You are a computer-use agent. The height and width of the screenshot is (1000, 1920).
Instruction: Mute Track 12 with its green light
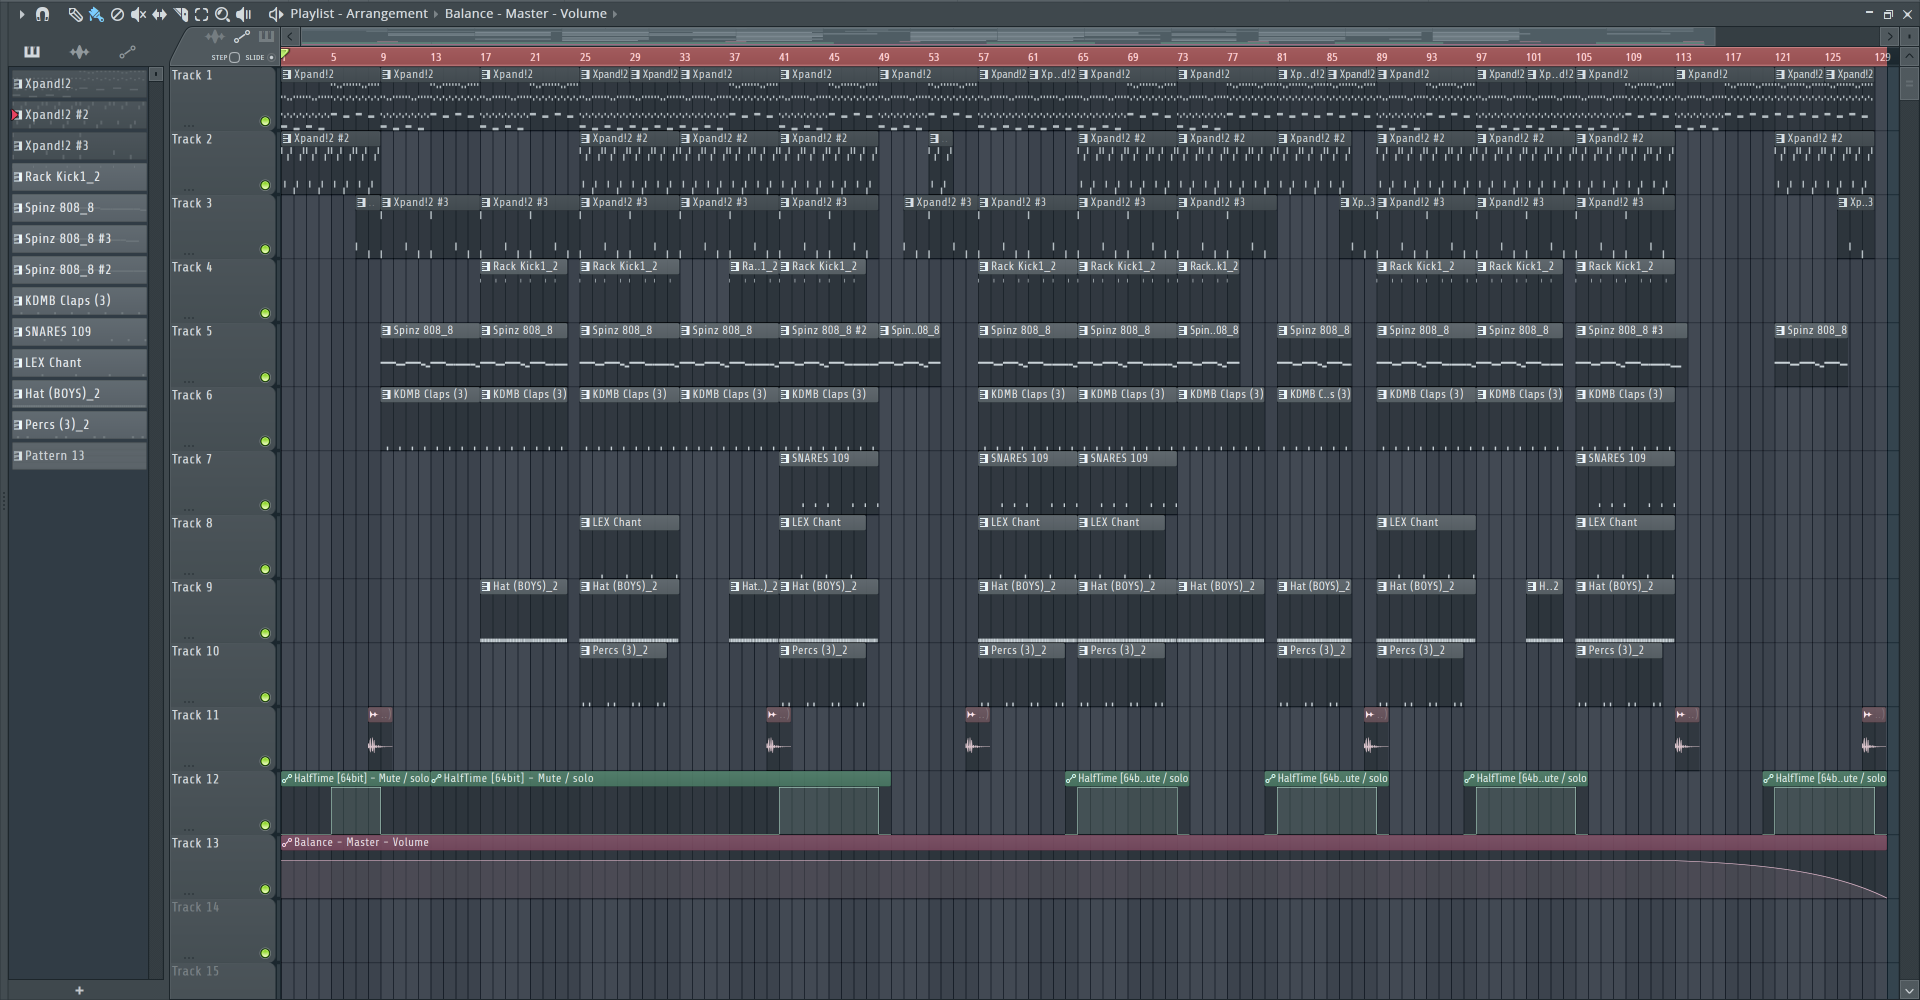coord(265,825)
